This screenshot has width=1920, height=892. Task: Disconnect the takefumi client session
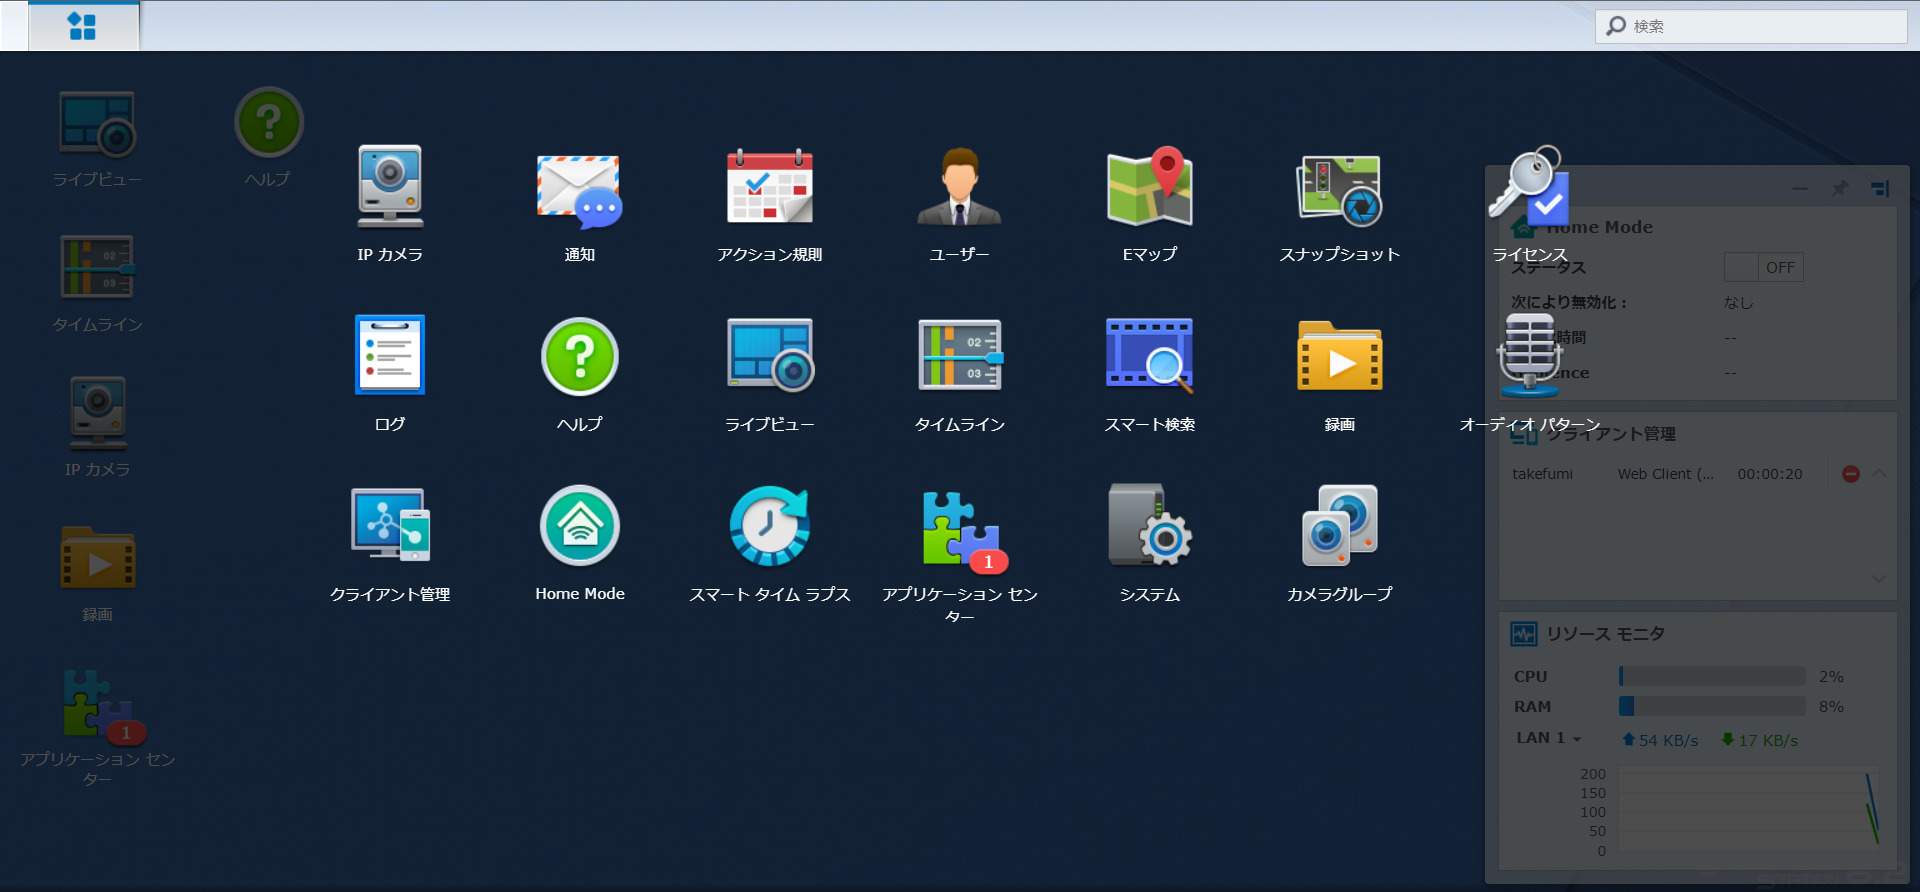(1851, 474)
